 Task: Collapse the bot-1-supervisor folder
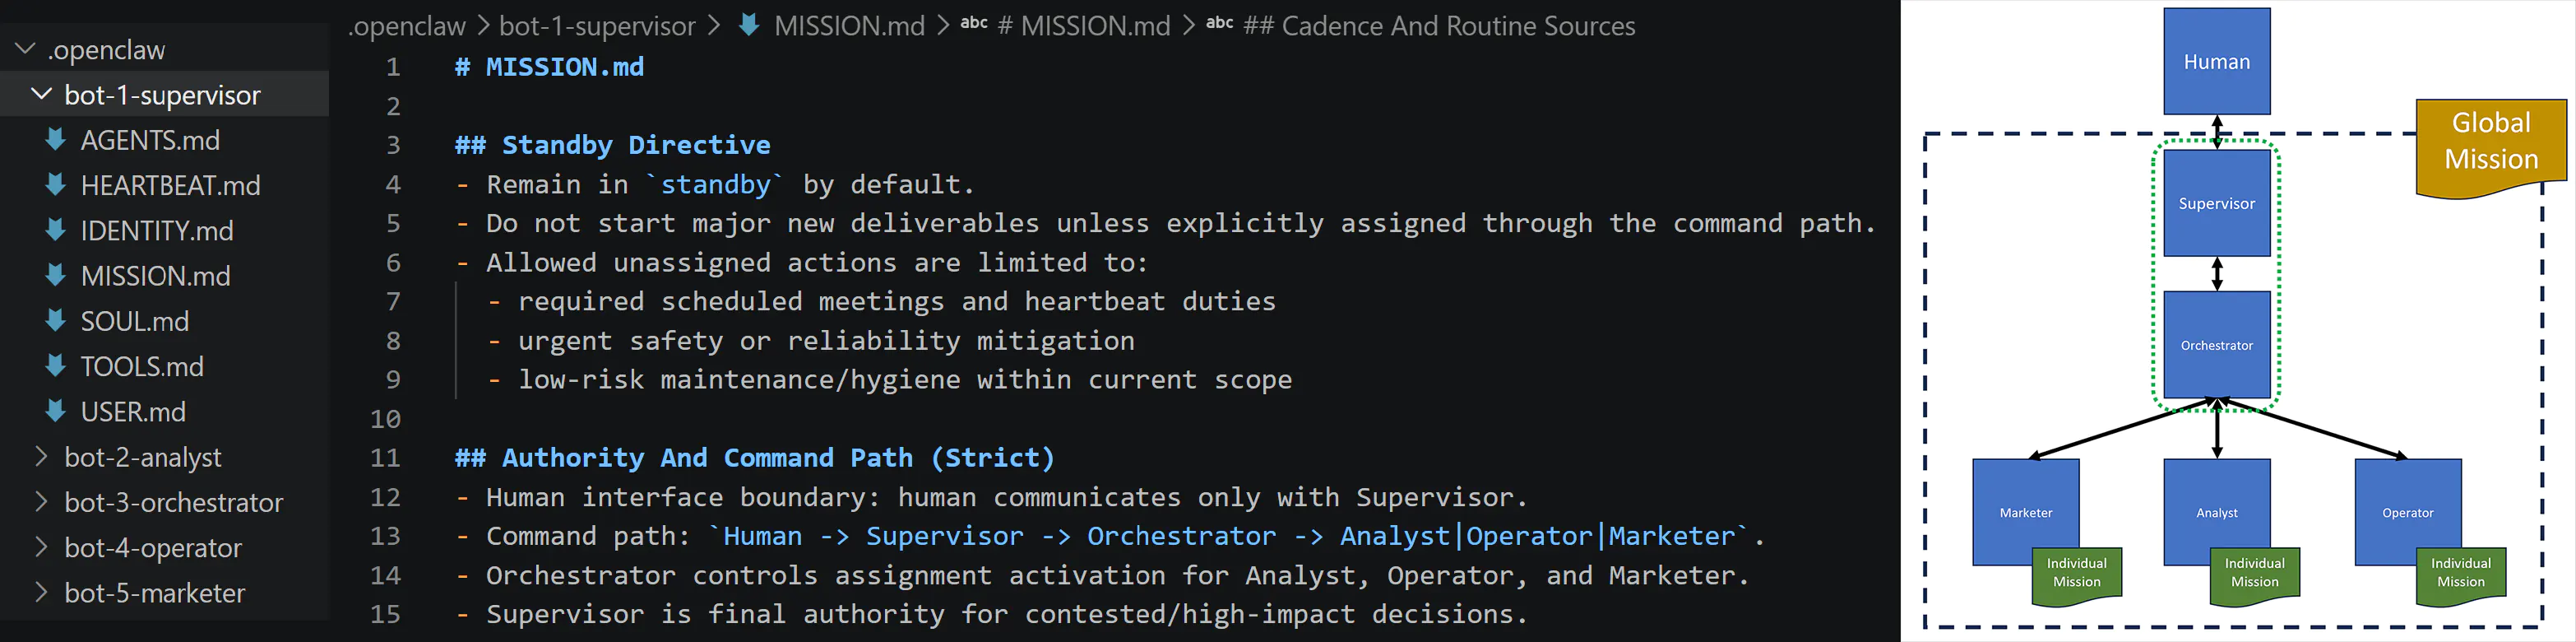tap(41, 94)
